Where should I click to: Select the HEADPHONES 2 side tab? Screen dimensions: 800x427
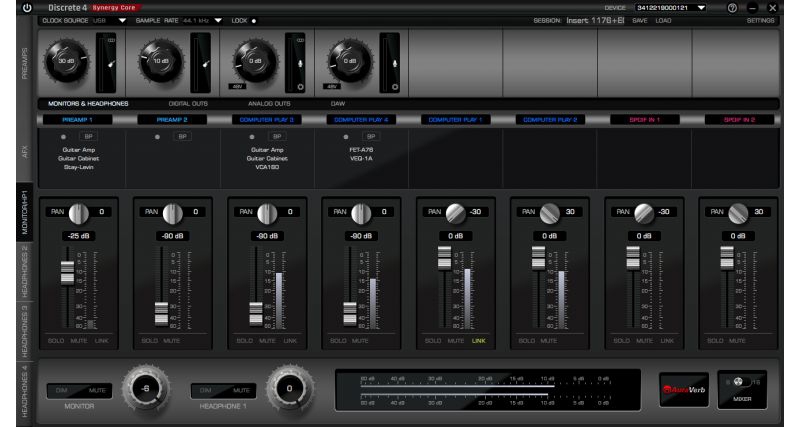click(x=24, y=271)
